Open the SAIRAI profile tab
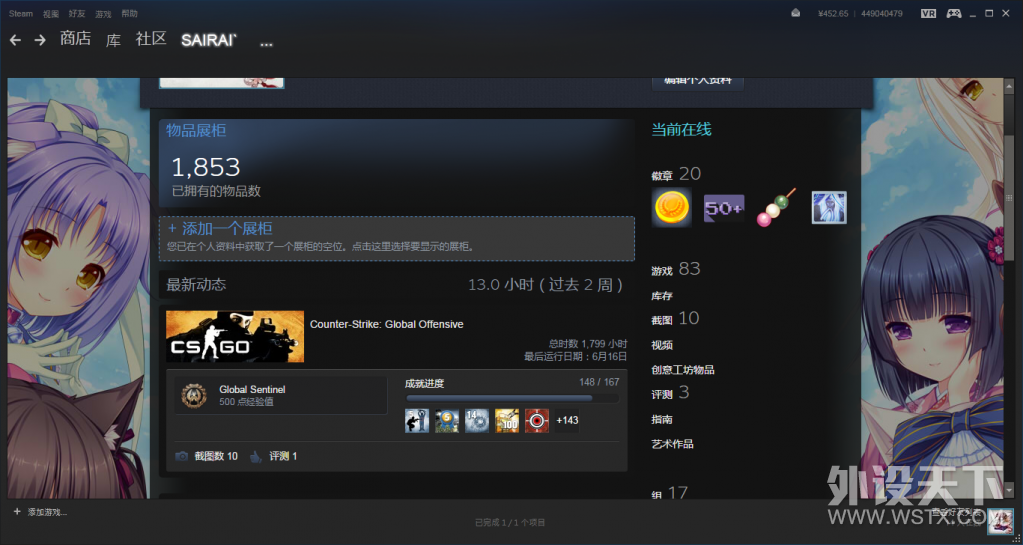The width and height of the screenshot is (1023, 545). coord(209,40)
